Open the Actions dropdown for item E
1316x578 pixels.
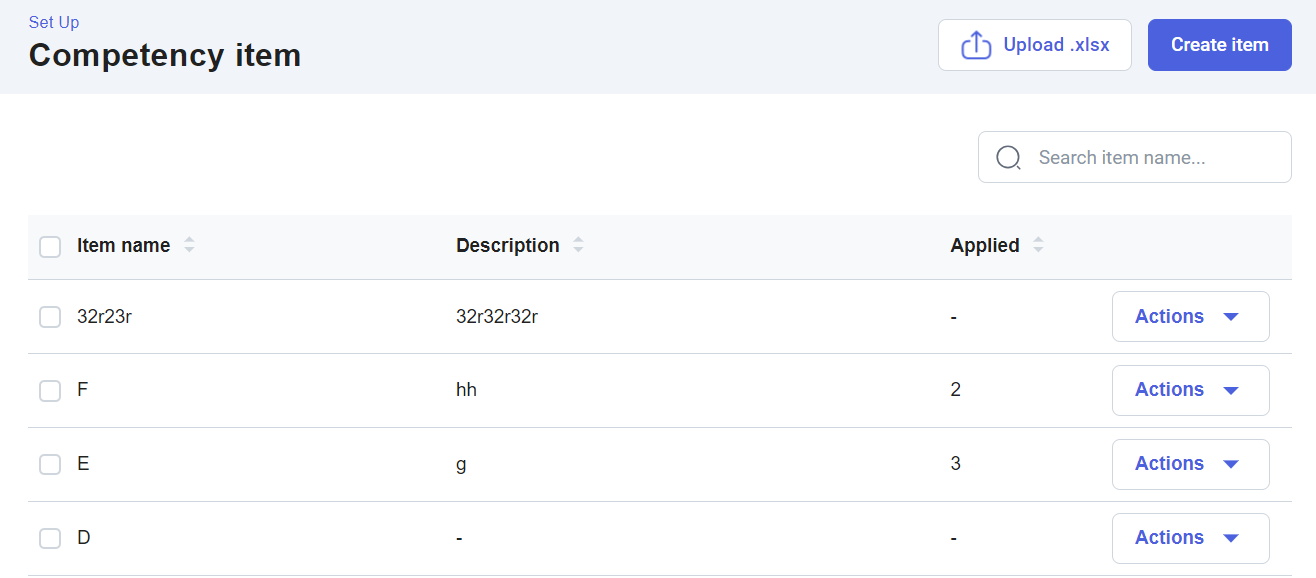pyautogui.click(x=1190, y=464)
